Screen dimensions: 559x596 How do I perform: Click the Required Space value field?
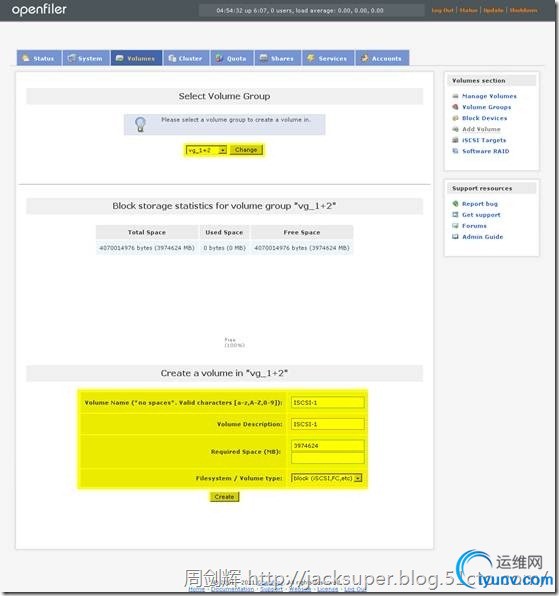pyautogui.click(x=328, y=445)
